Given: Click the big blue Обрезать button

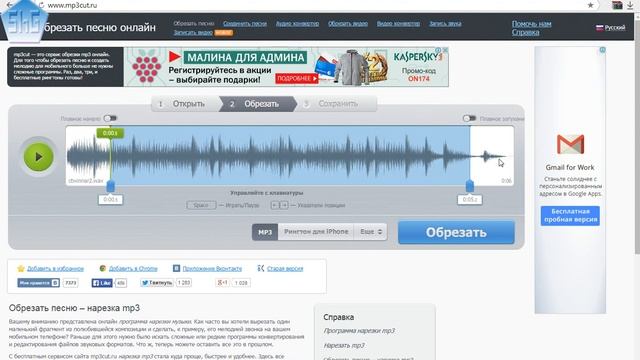Looking at the screenshot, I should point(456,232).
